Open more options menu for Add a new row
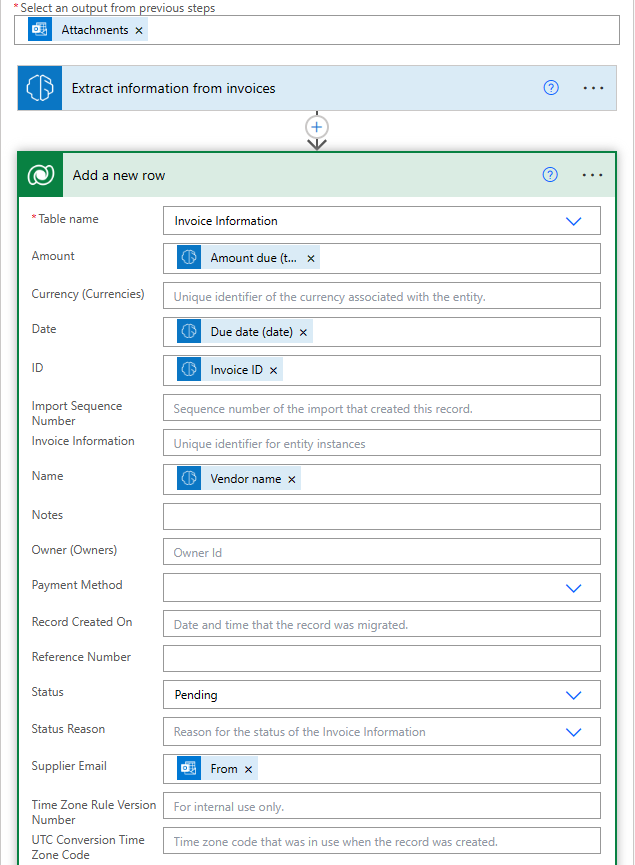The height and width of the screenshot is (865, 635). pyautogui.click(x=592, y=175)
